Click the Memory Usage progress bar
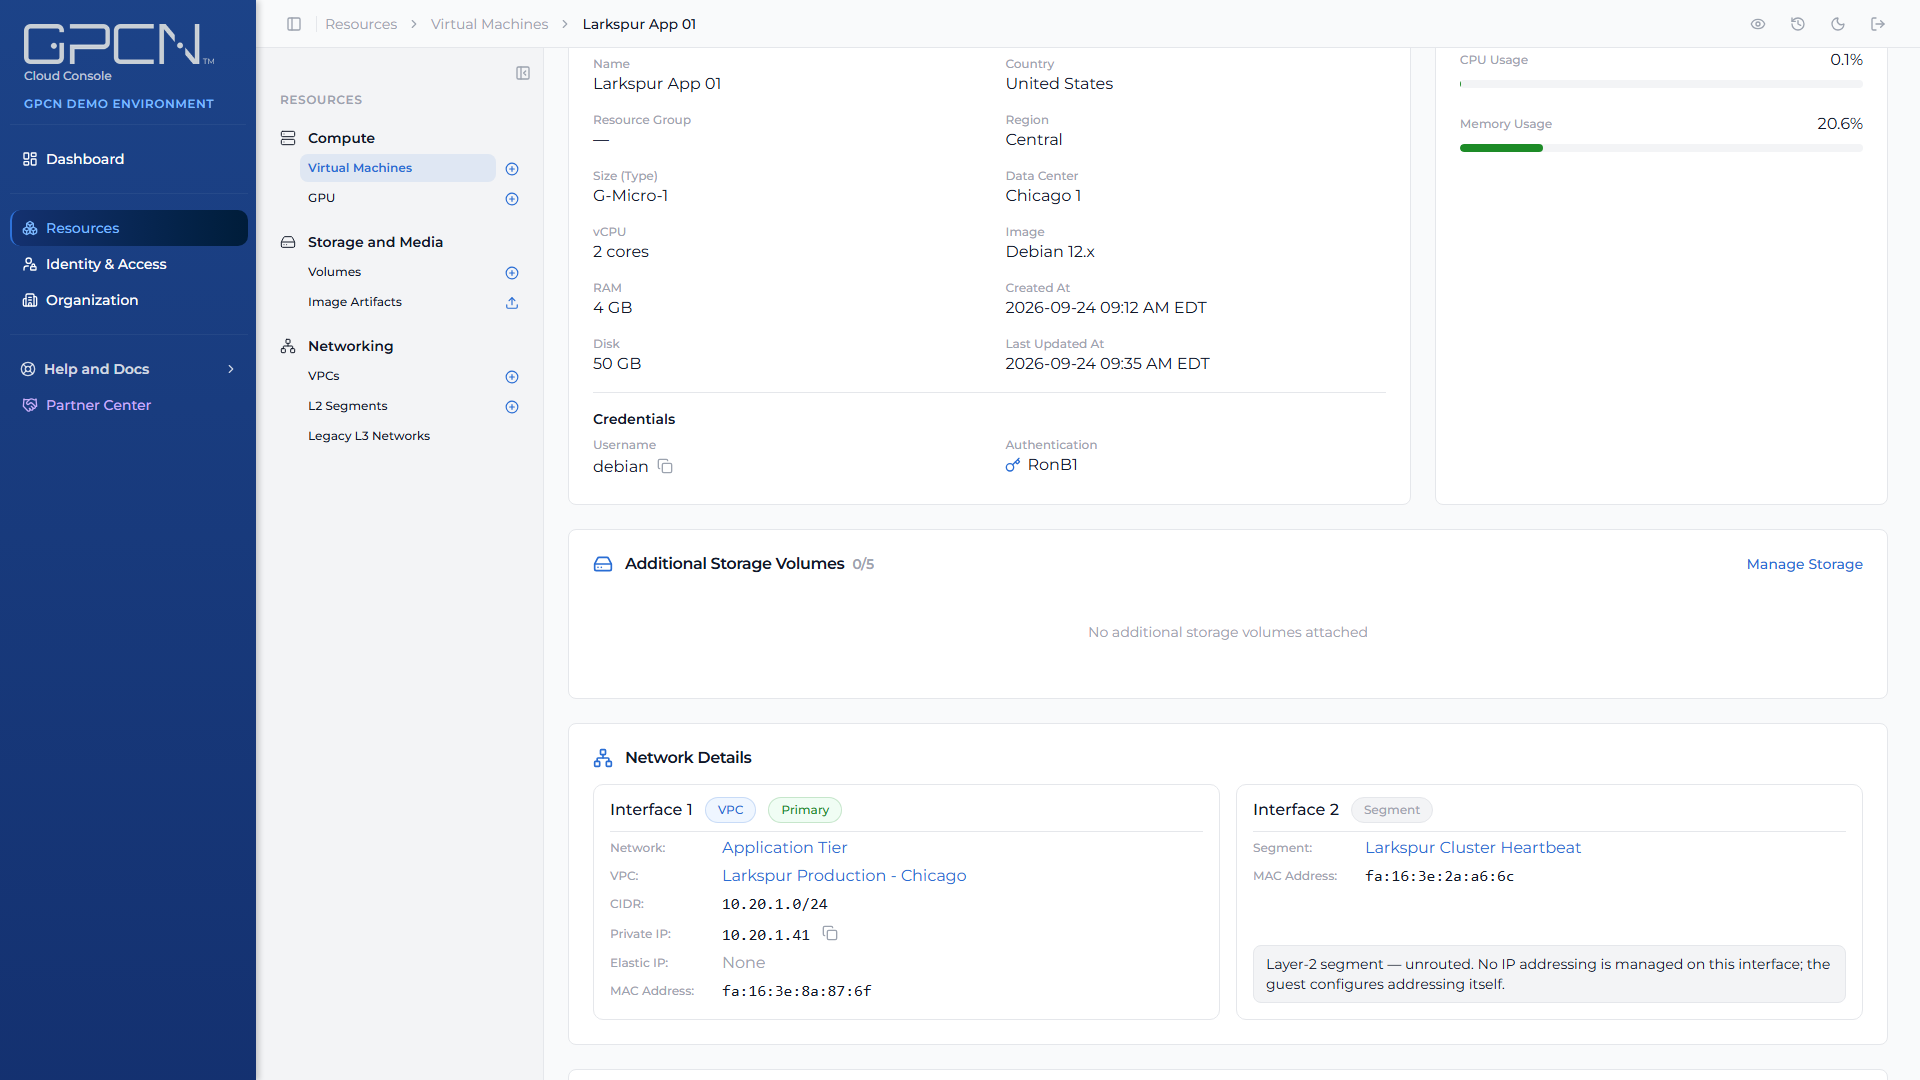Viewport: 1920px width, 1080px height. pyautogui.click(x=1661, y=148)
